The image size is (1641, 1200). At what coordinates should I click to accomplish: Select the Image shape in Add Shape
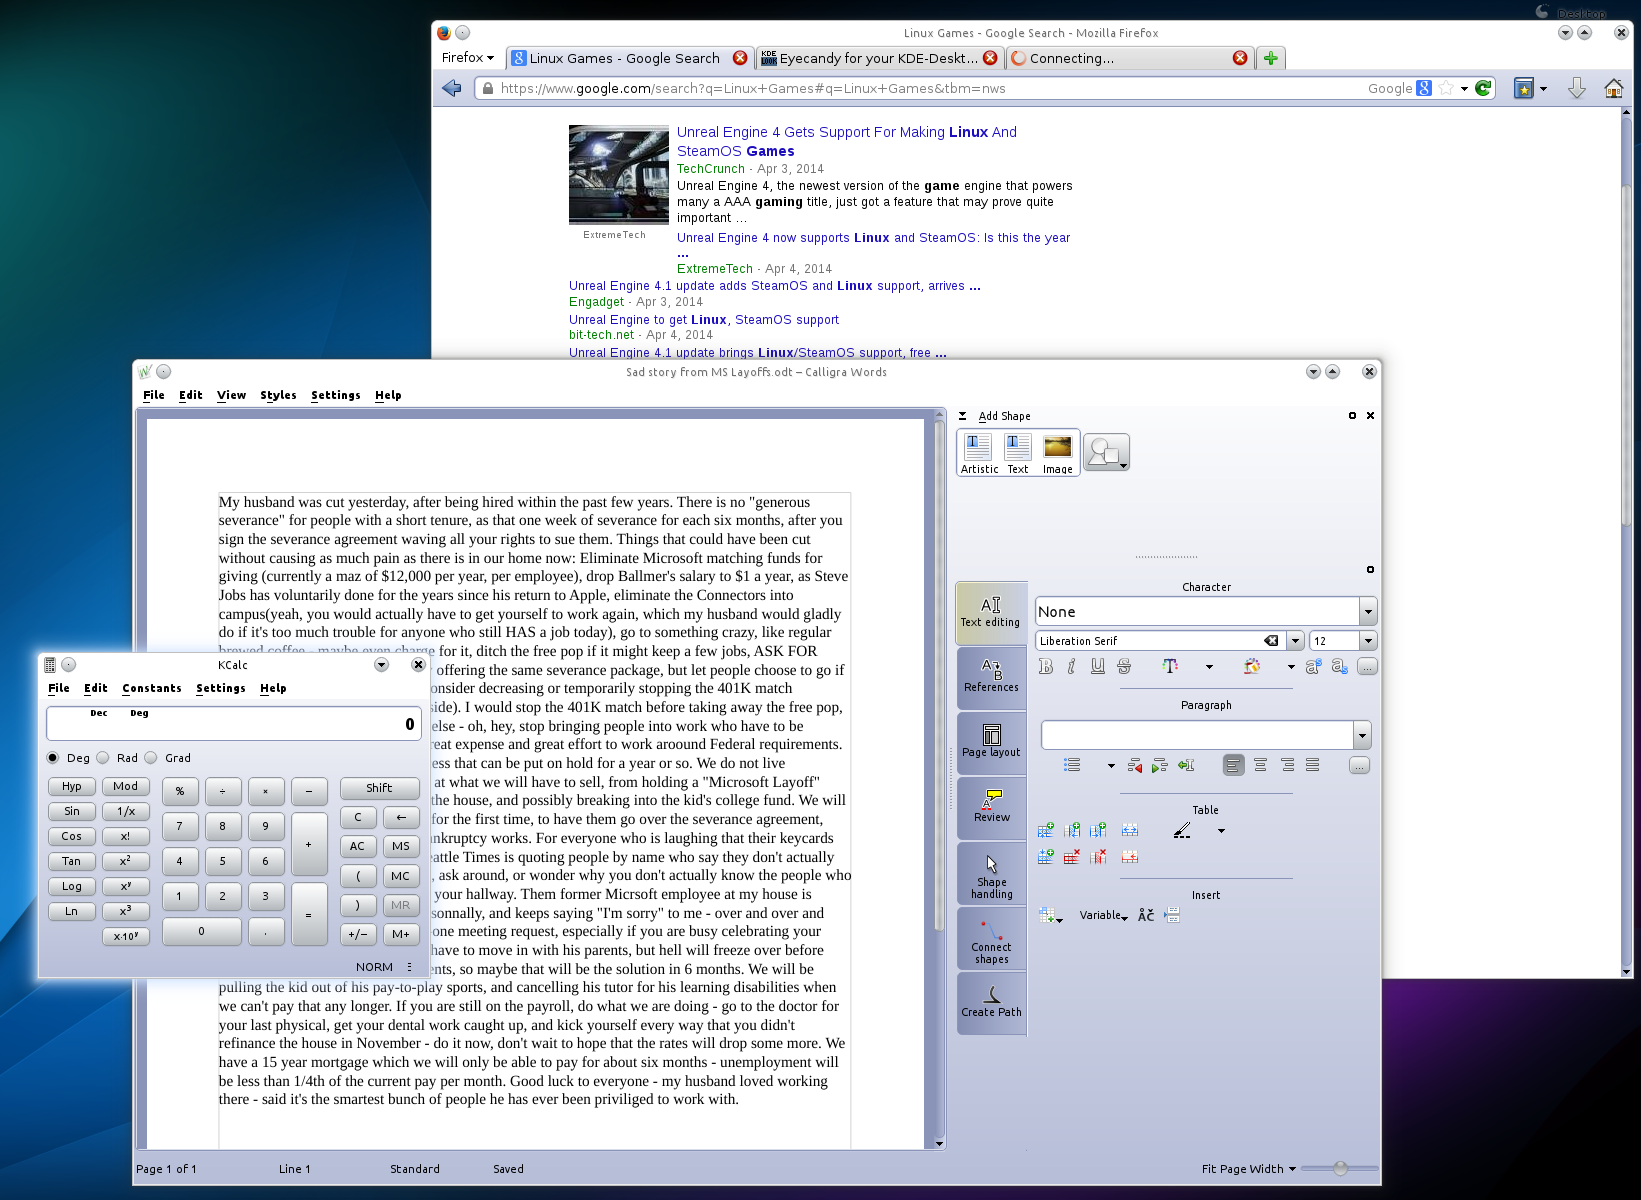1057,453
